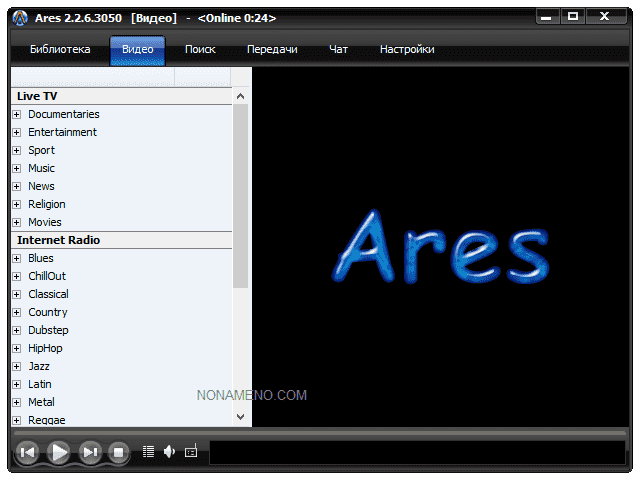This screenshot has width=640, height=480.
Task: Expand the Documentaries category
Action: pyautogui.click(x=17, y=115)
